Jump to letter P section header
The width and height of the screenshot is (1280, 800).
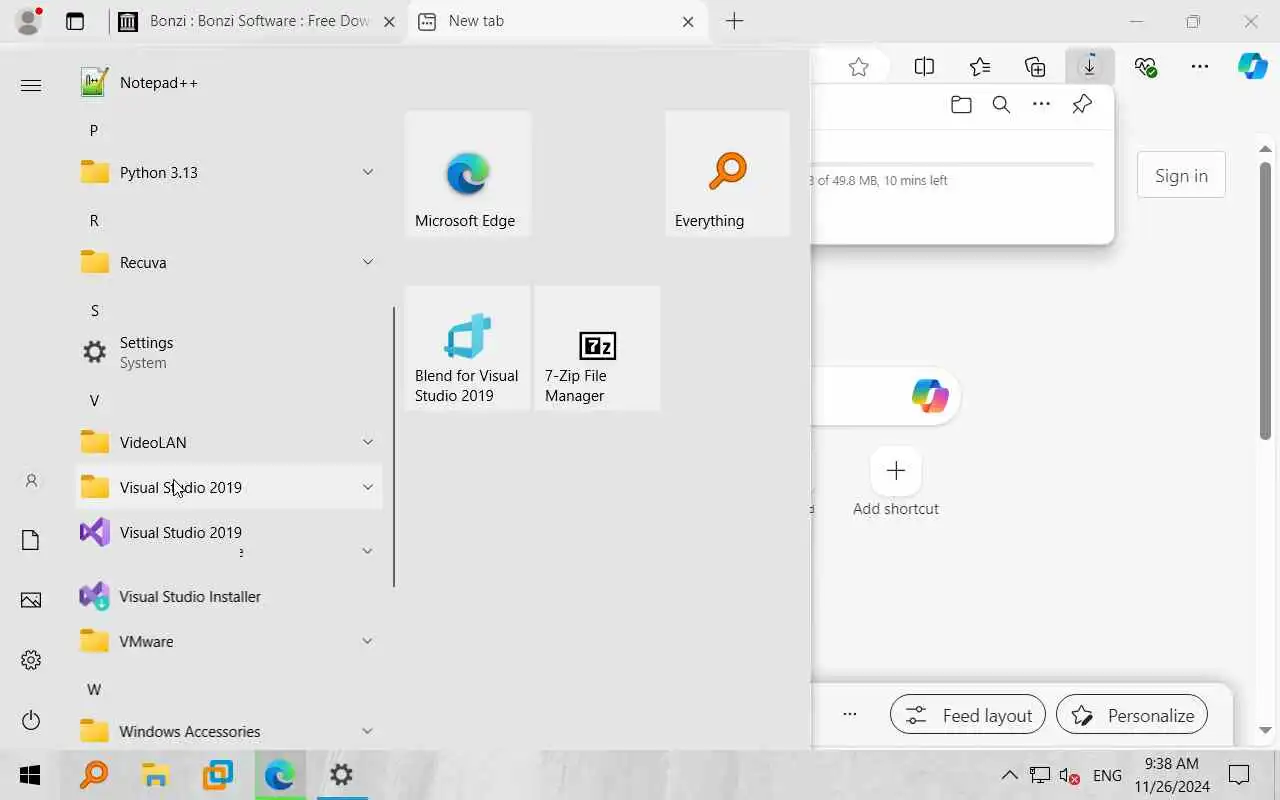pyautogui.click(x=94, y=130)
